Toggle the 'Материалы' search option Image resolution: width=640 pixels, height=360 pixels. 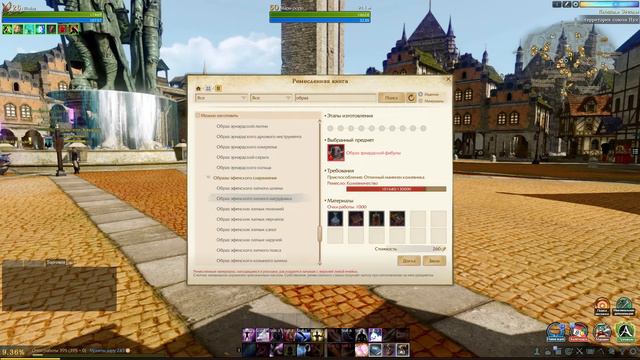[420, 100]
